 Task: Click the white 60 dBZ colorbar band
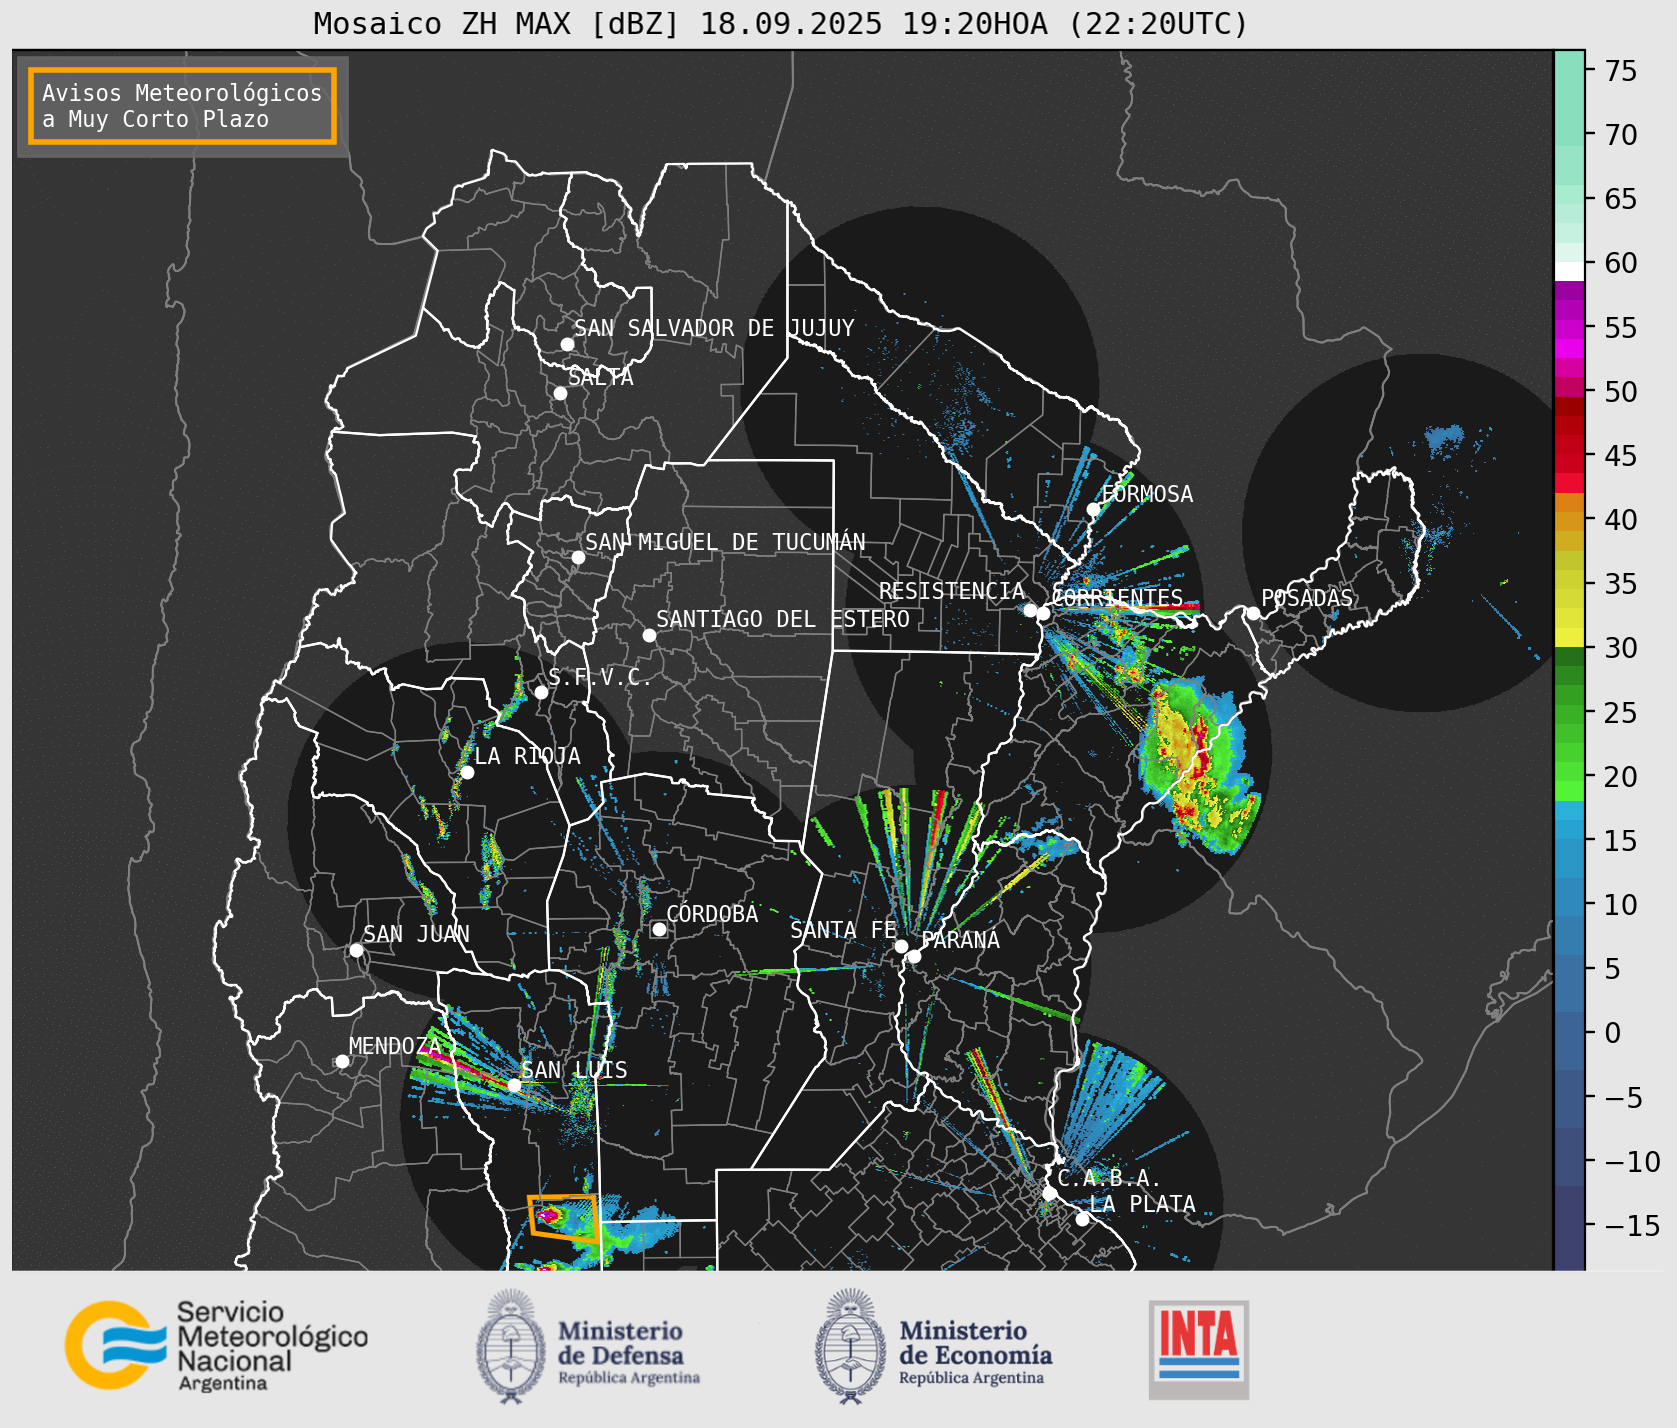(1569, 271)
